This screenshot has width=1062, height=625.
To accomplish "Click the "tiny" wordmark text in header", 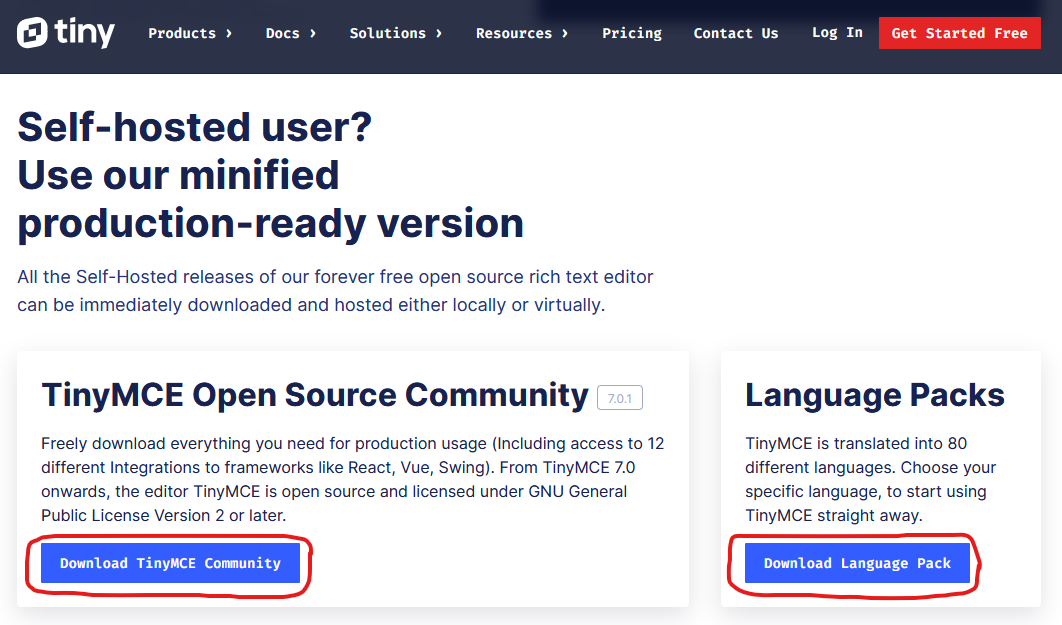I will 84,33.
